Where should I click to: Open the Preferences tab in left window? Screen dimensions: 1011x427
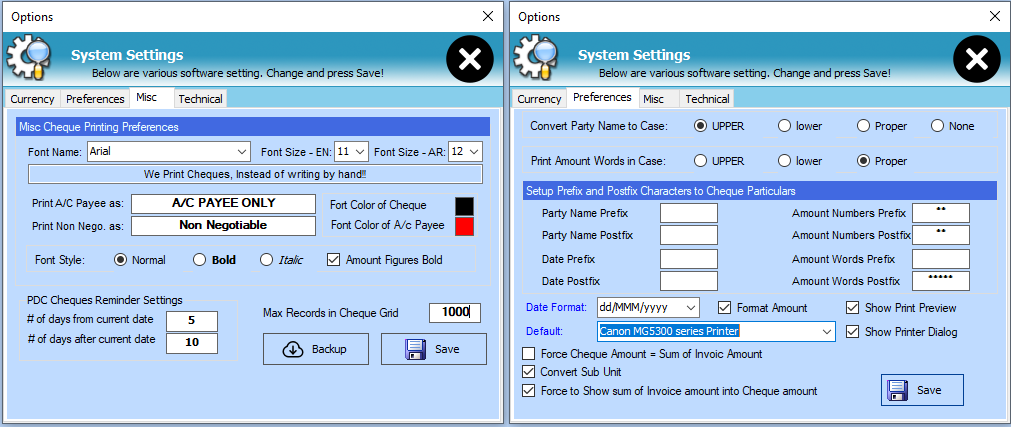(95, 99)
